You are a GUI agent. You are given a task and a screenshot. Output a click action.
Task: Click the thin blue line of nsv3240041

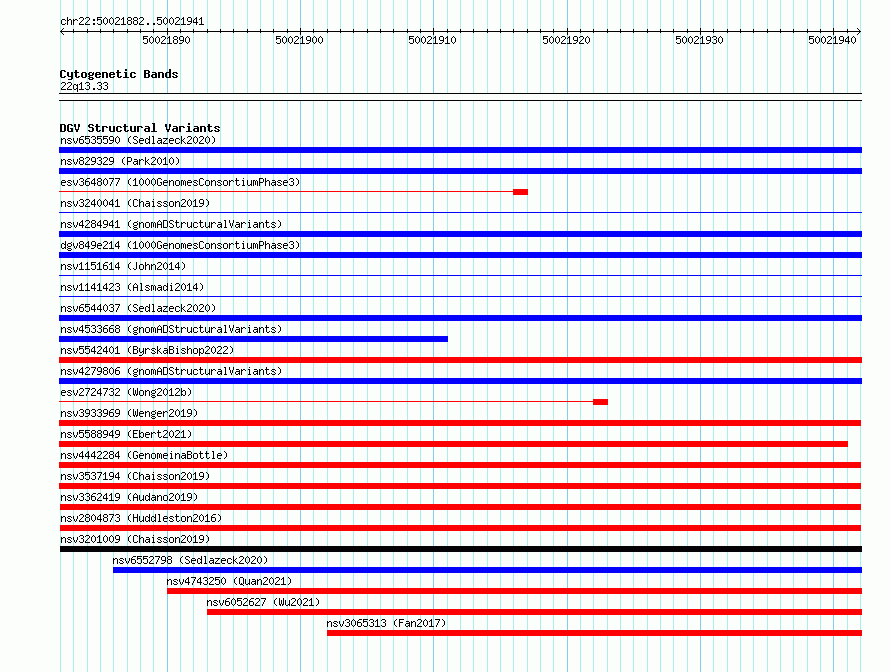(x=460, y=213)
